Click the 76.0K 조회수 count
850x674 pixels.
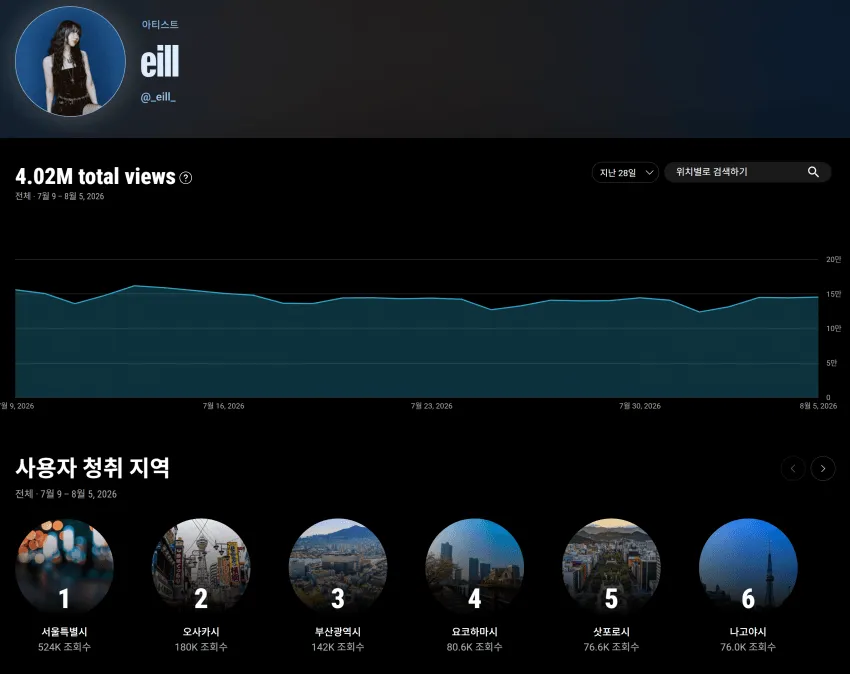(748, 647)
